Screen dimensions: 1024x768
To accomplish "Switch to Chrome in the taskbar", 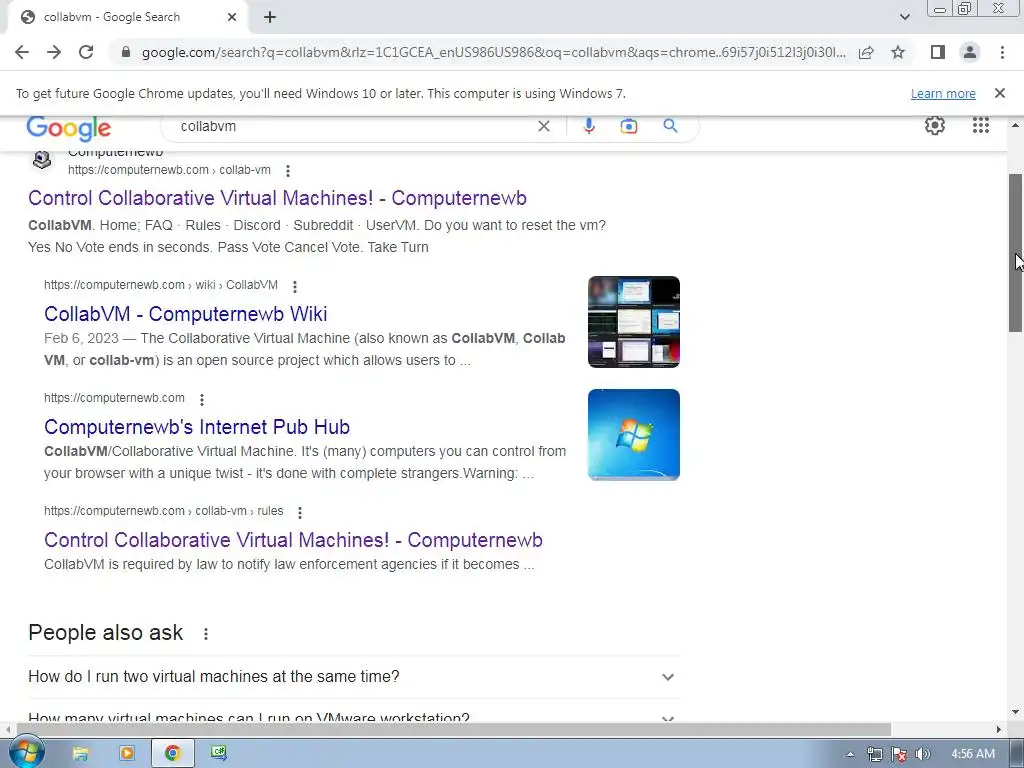I will (172, 754).
